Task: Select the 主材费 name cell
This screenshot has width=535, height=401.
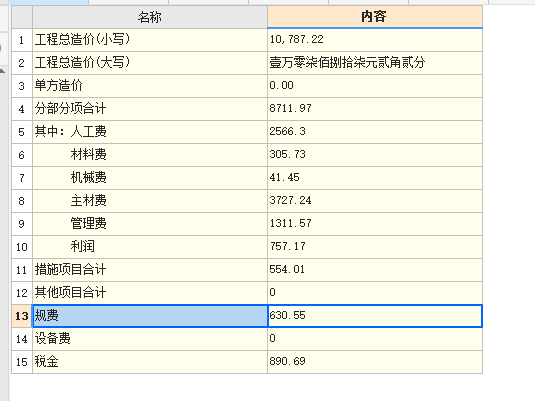Action: (150, 201)
